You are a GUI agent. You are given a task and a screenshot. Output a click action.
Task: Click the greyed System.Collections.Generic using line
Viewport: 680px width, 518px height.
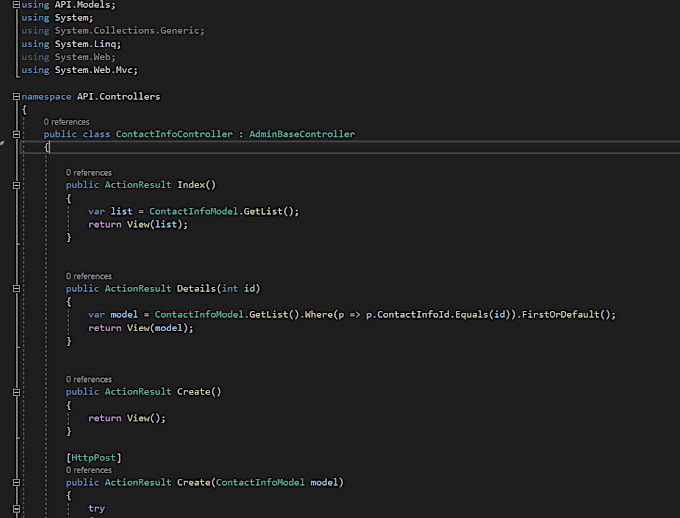113,31
